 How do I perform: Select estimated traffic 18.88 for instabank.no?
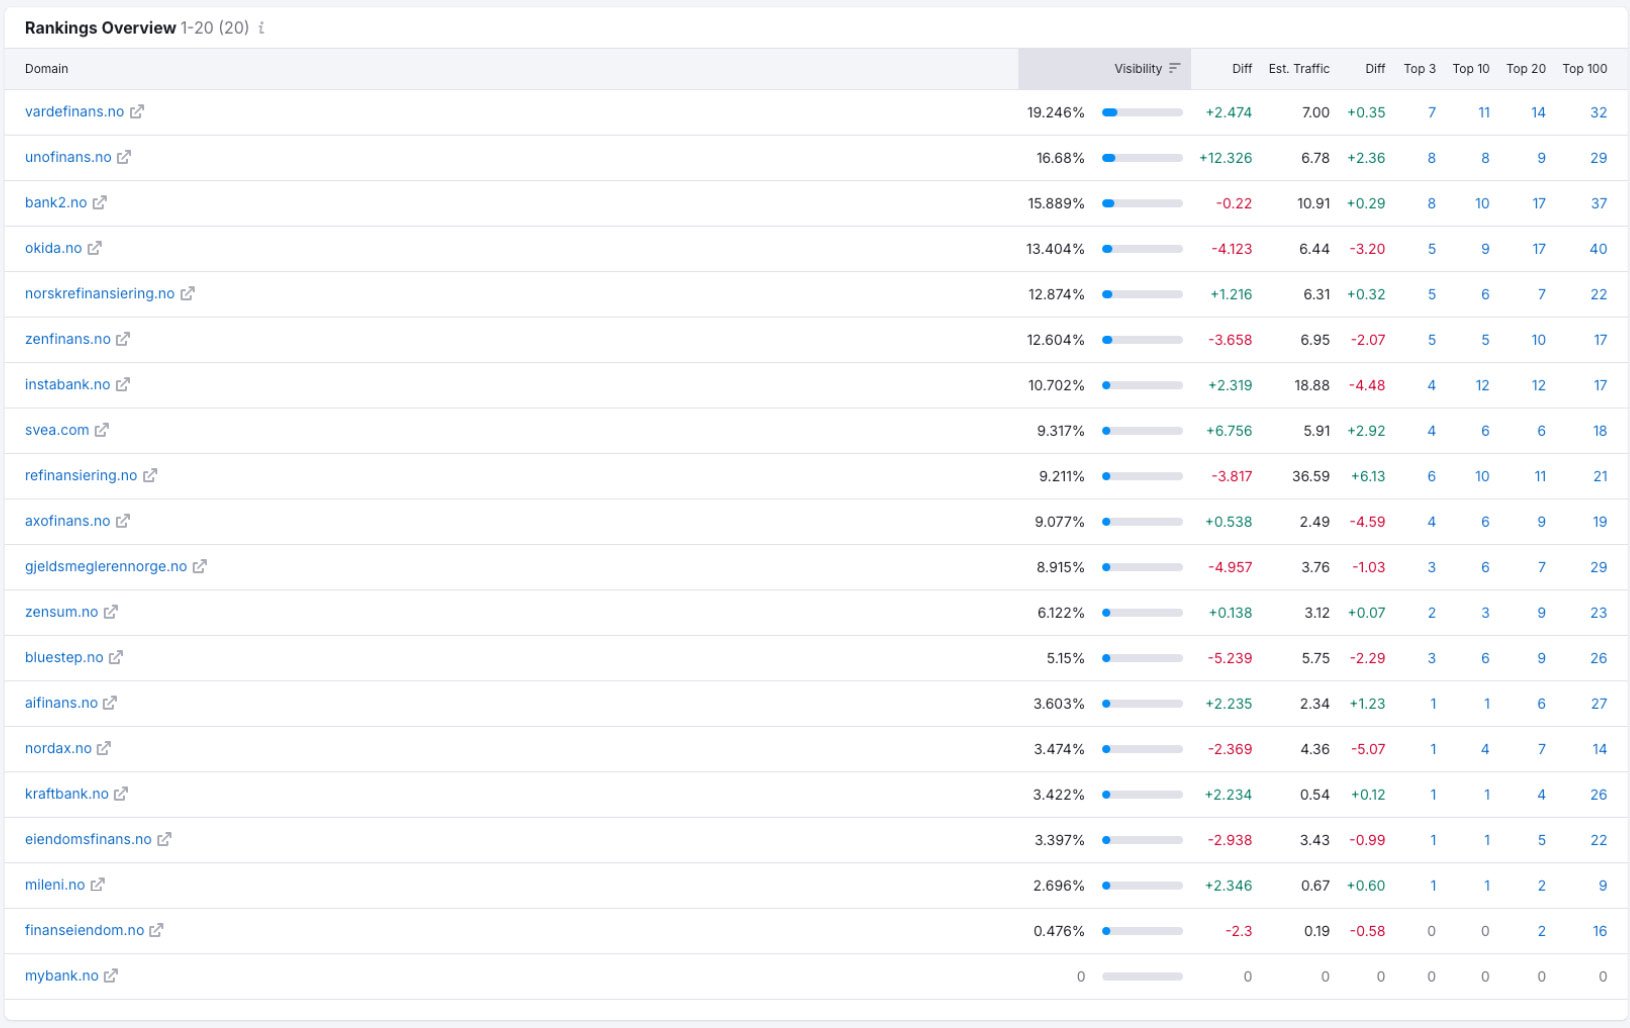1312,386
